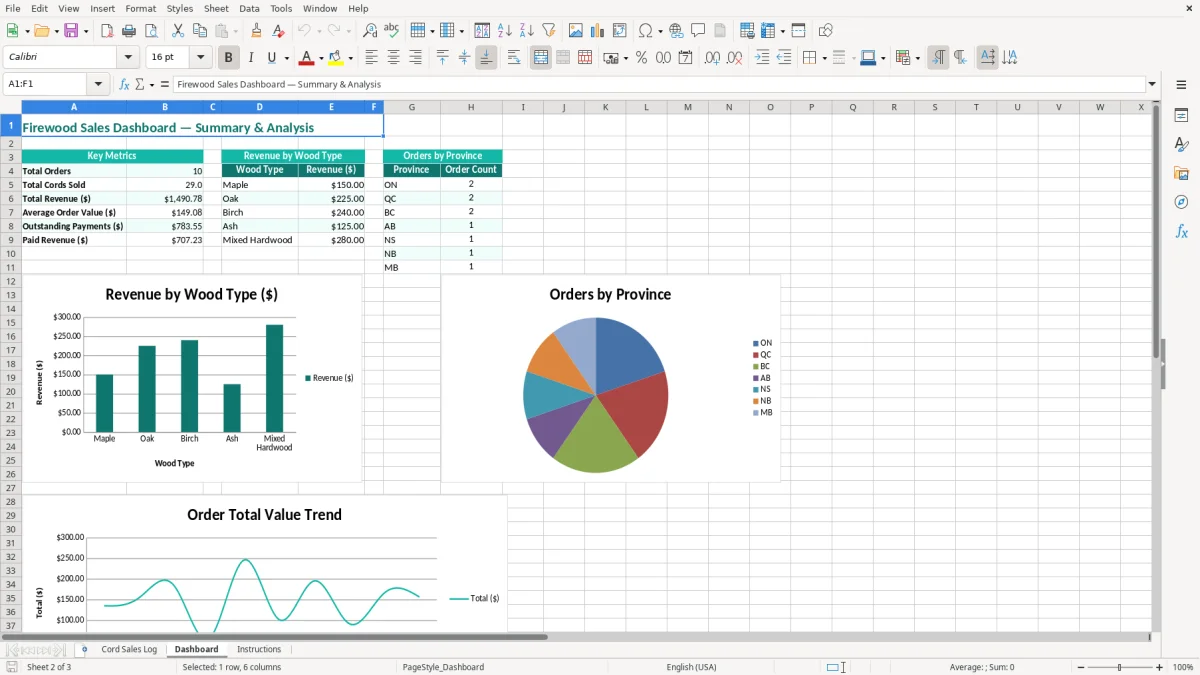The width and height of the screenshot is (1200, 675).
Task: Click Sort Descending icon
Action: (527, 31)
